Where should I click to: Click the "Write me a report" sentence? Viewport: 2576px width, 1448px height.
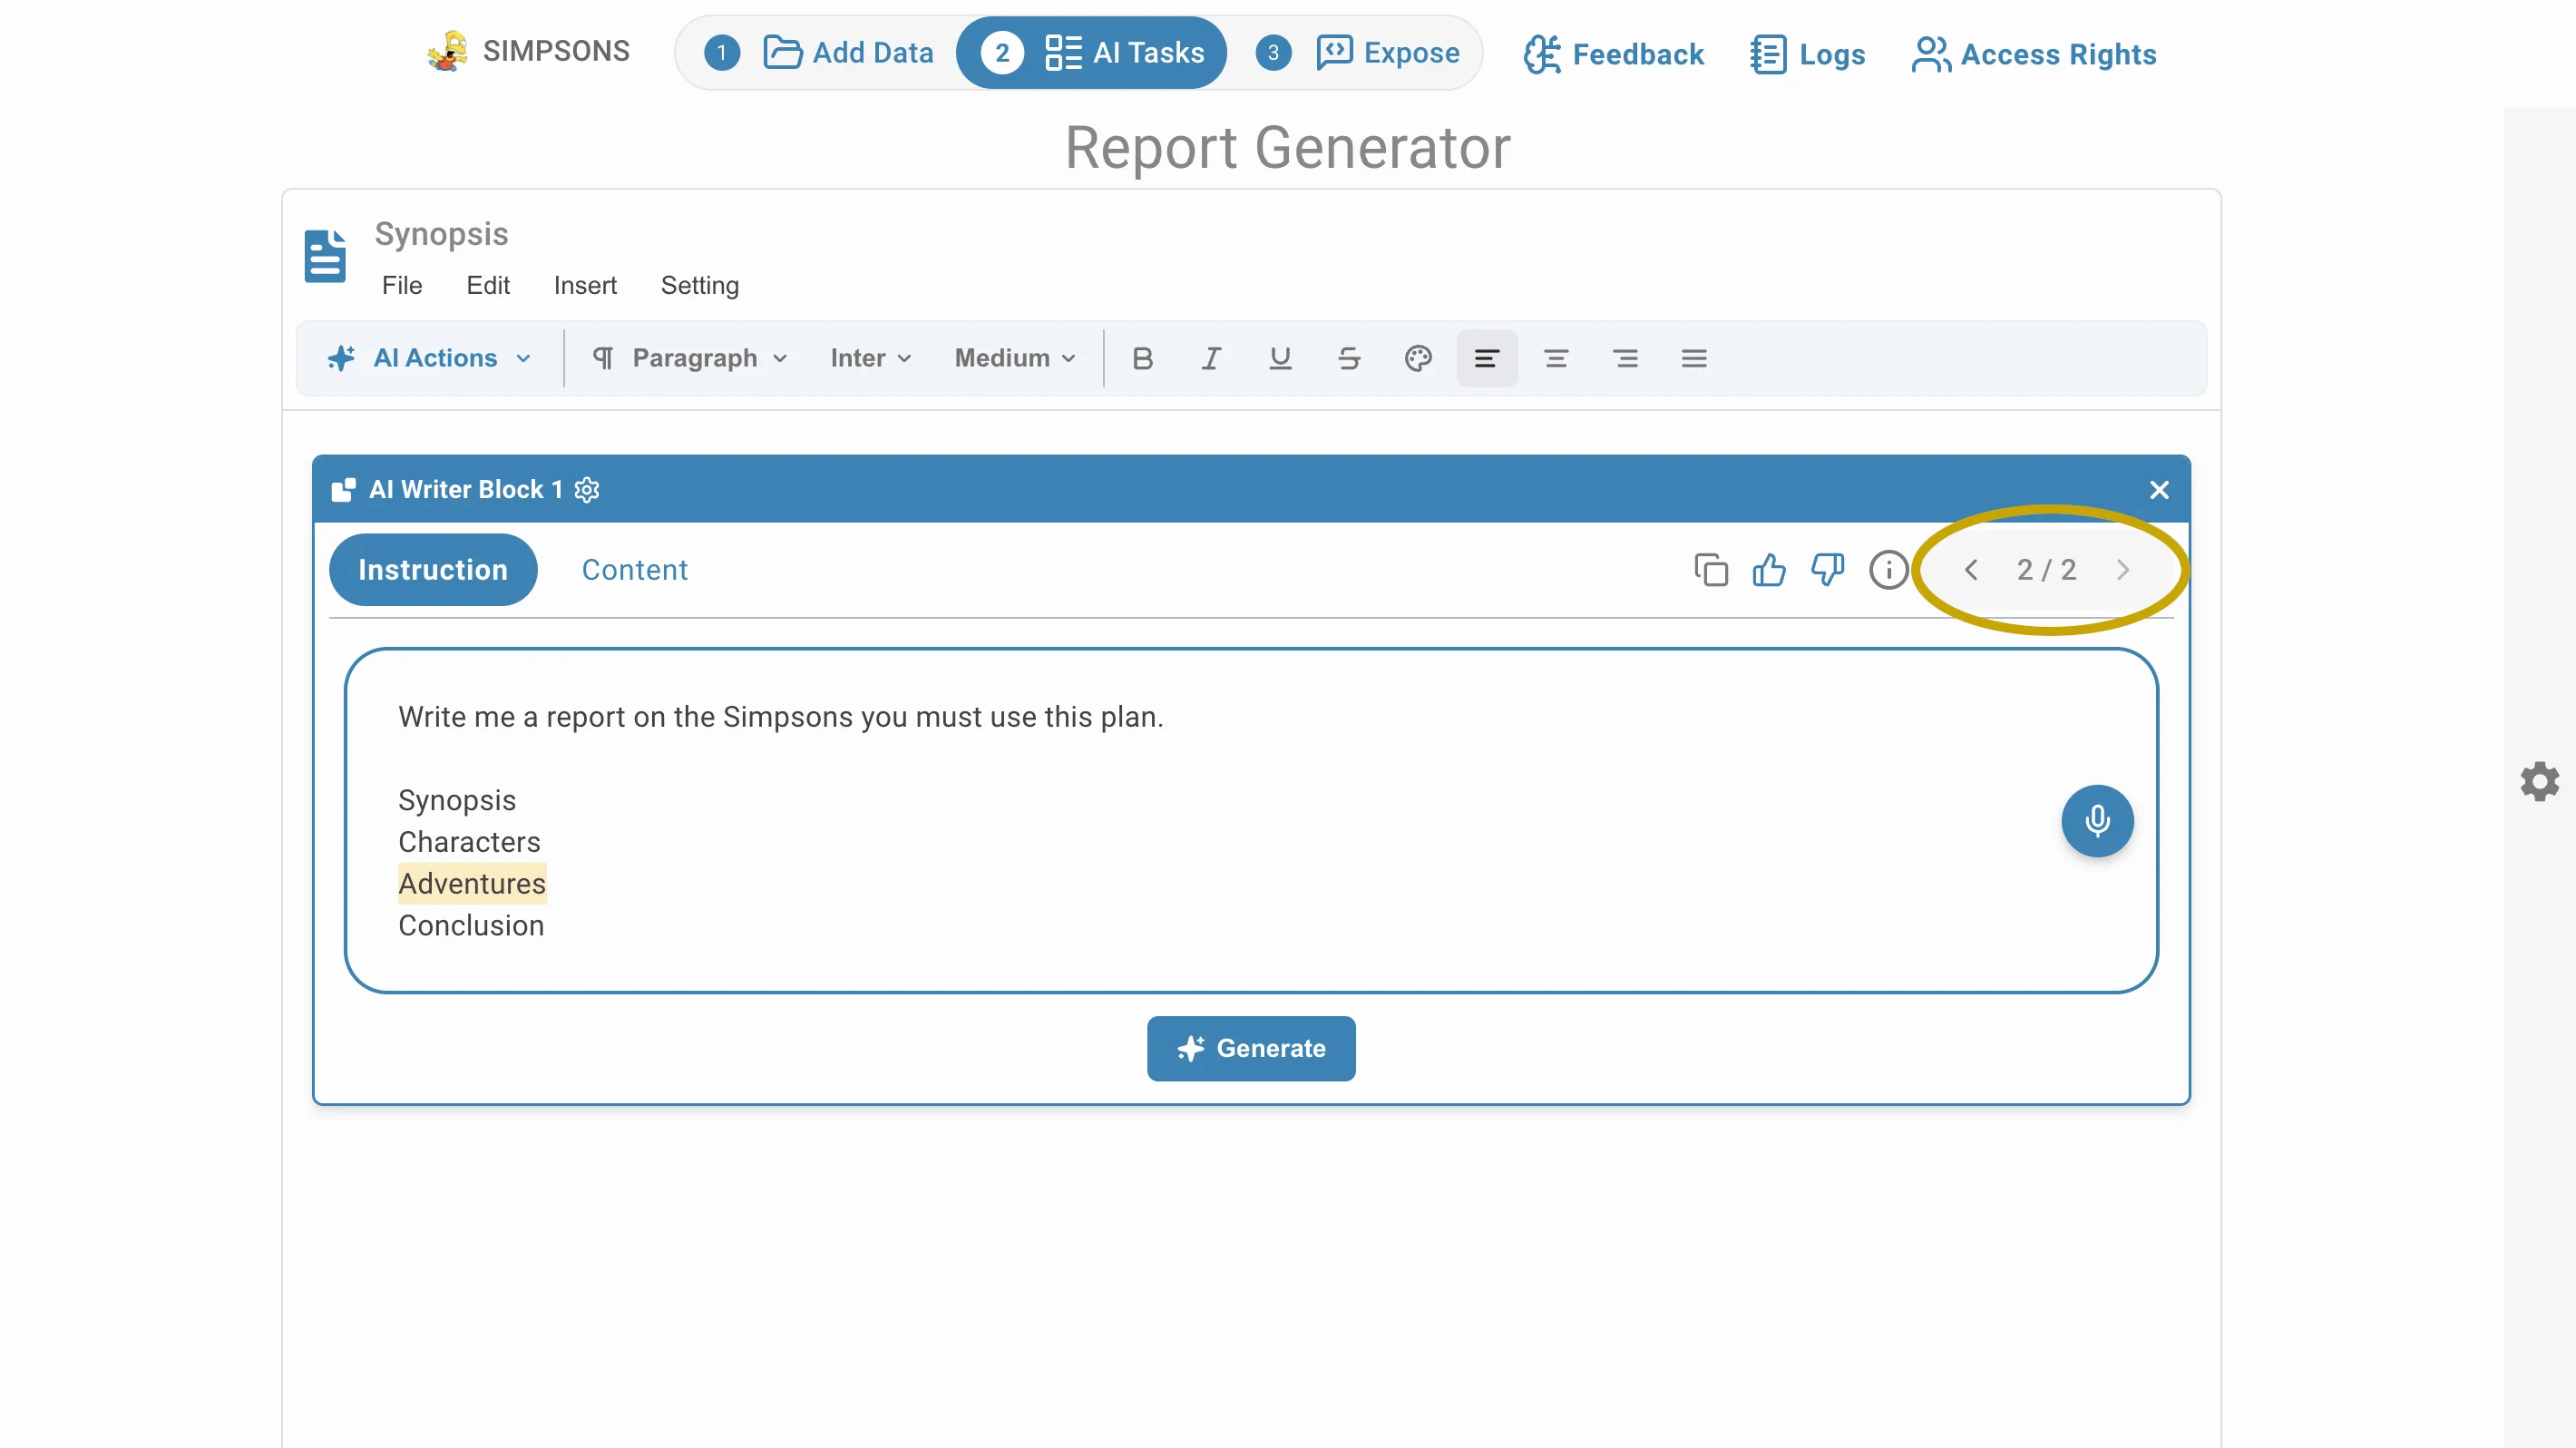[x=780, y=716]
